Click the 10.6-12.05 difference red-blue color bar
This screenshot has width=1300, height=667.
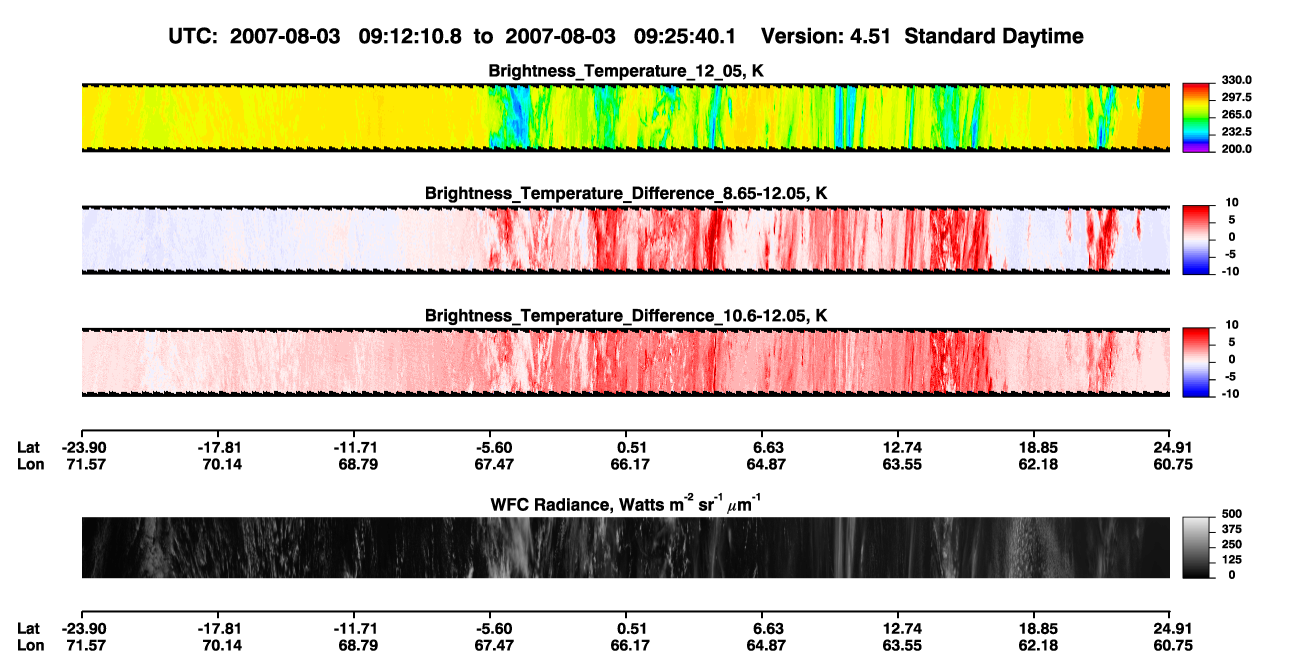tap(1195, 363)
